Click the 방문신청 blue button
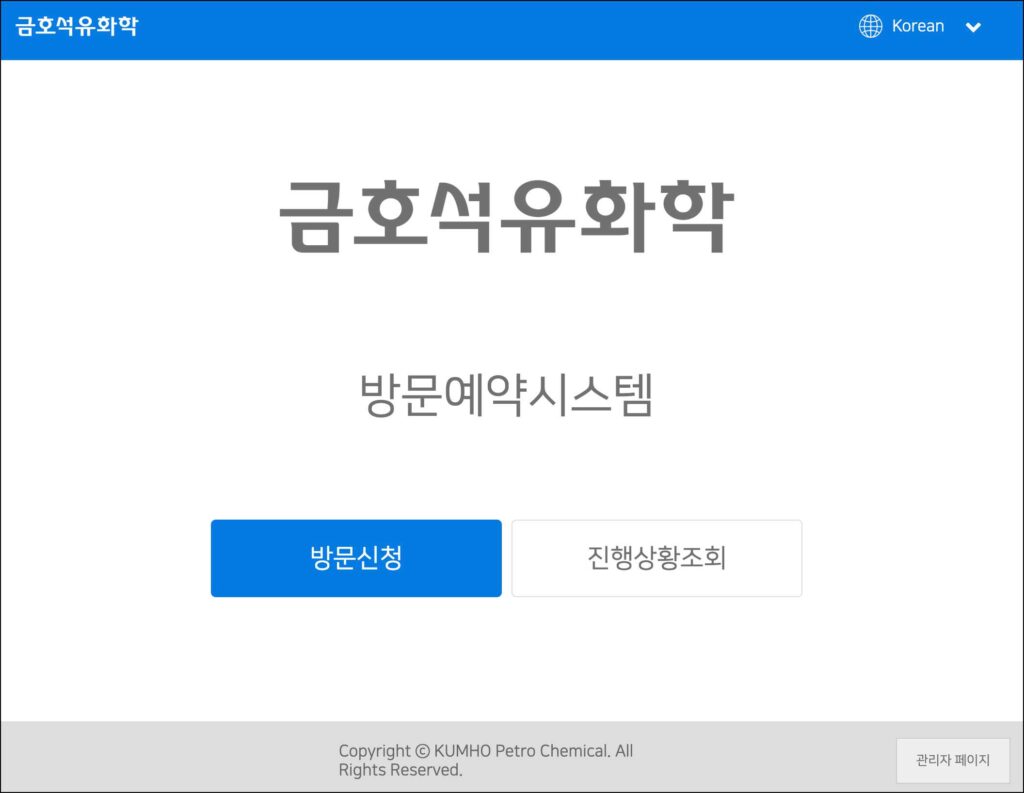Image resolution: width=1024 pixels, height=793 pixels. click(356, 558)
